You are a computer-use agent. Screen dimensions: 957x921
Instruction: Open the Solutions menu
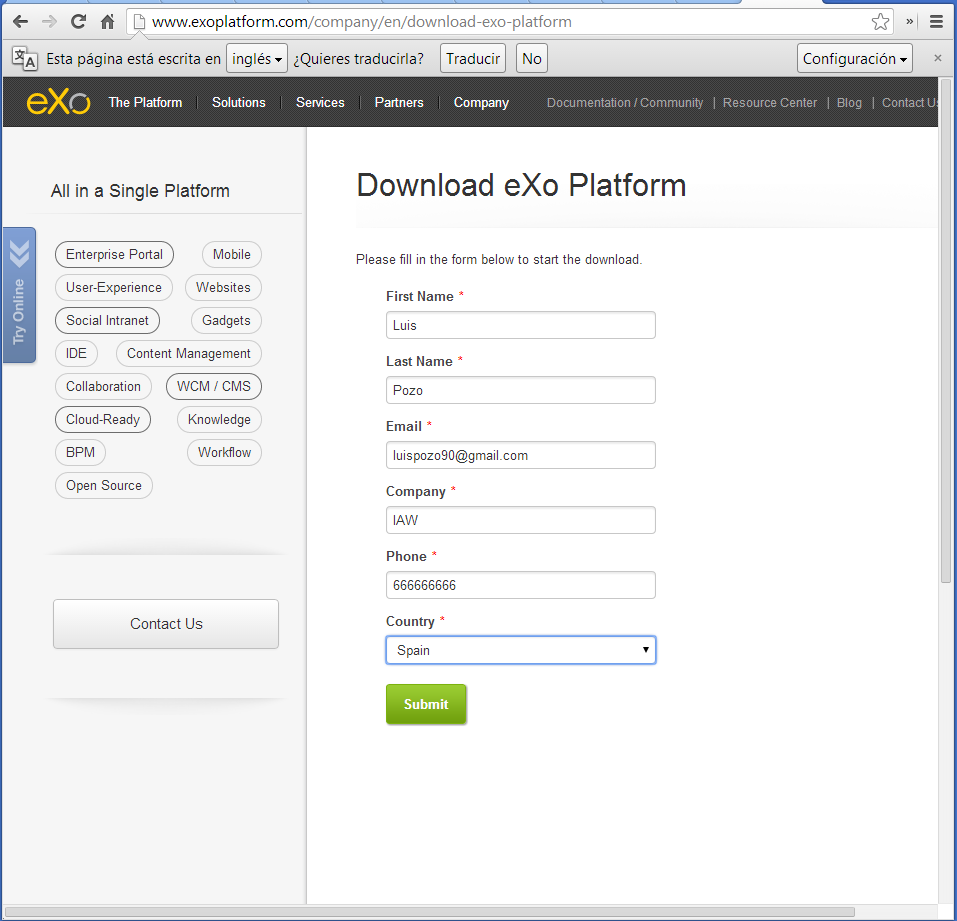tap(238, 102)
